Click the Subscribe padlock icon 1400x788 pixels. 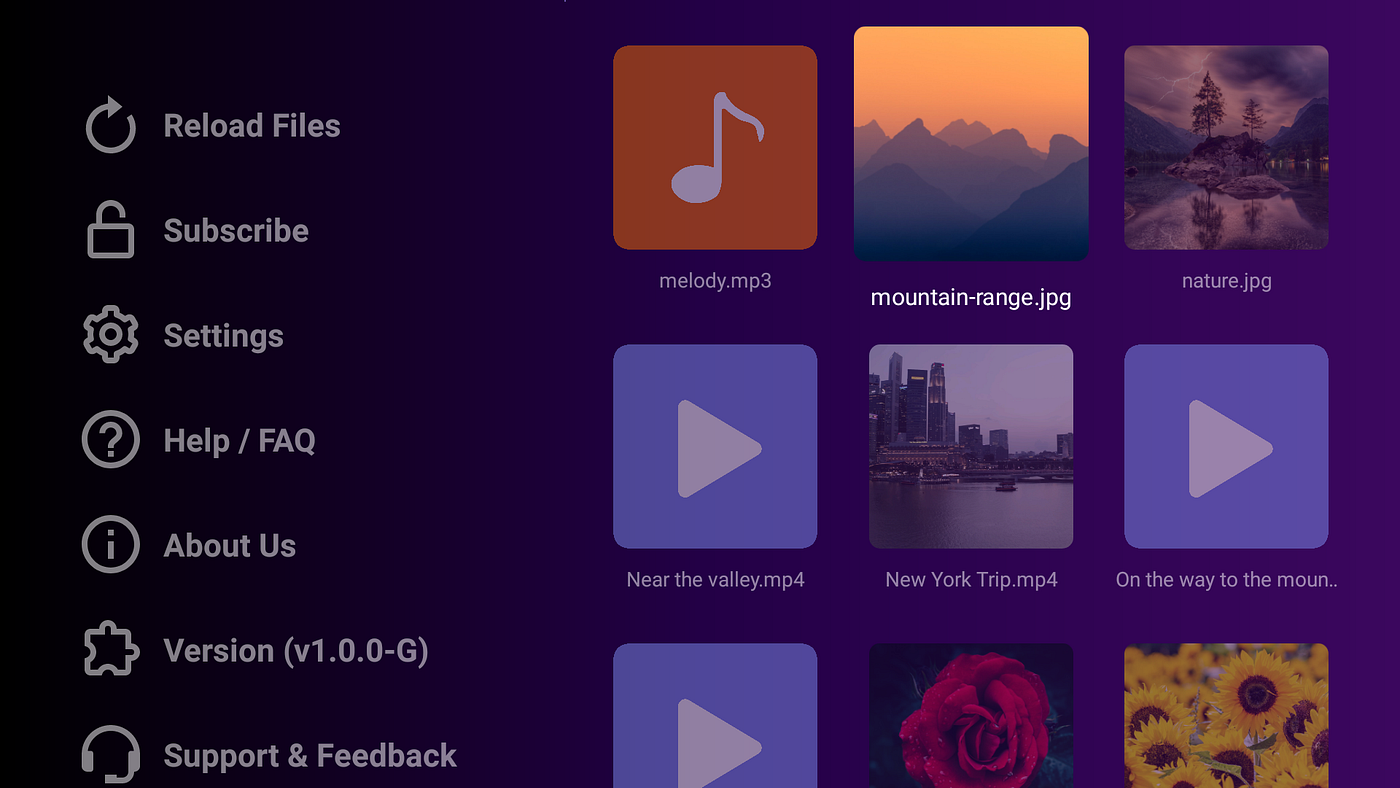(110, 230)
